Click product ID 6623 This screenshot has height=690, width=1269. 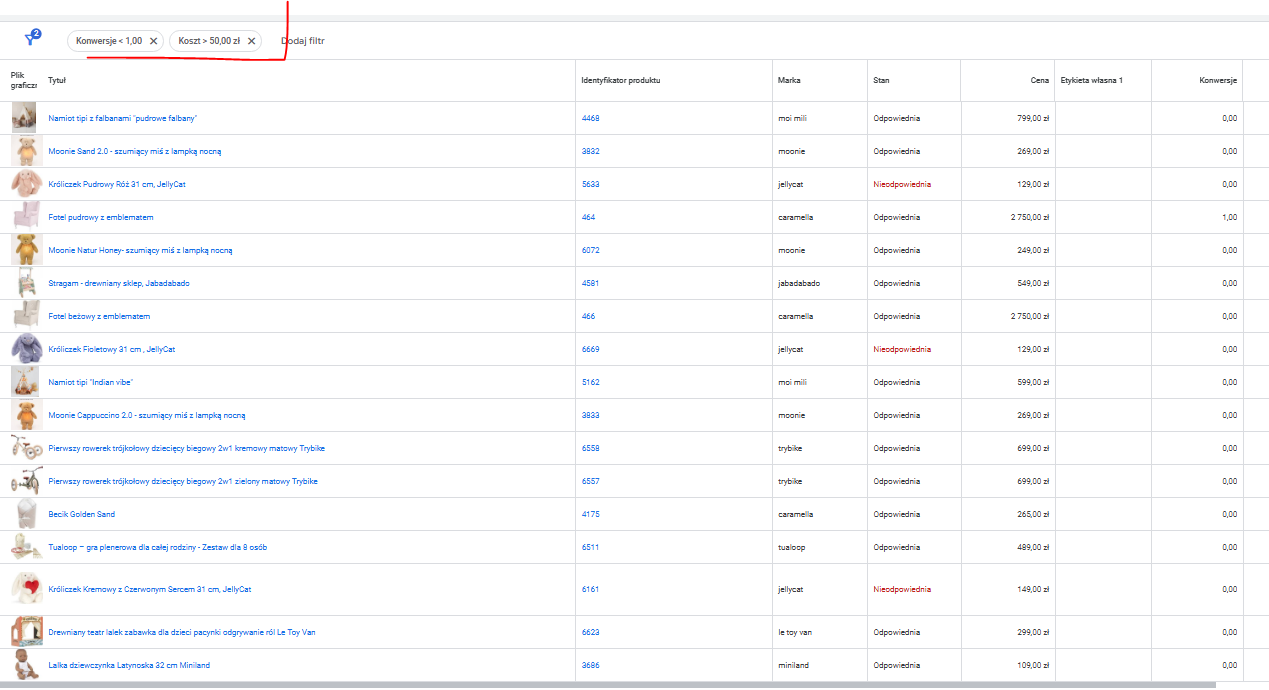pos(590,632)
